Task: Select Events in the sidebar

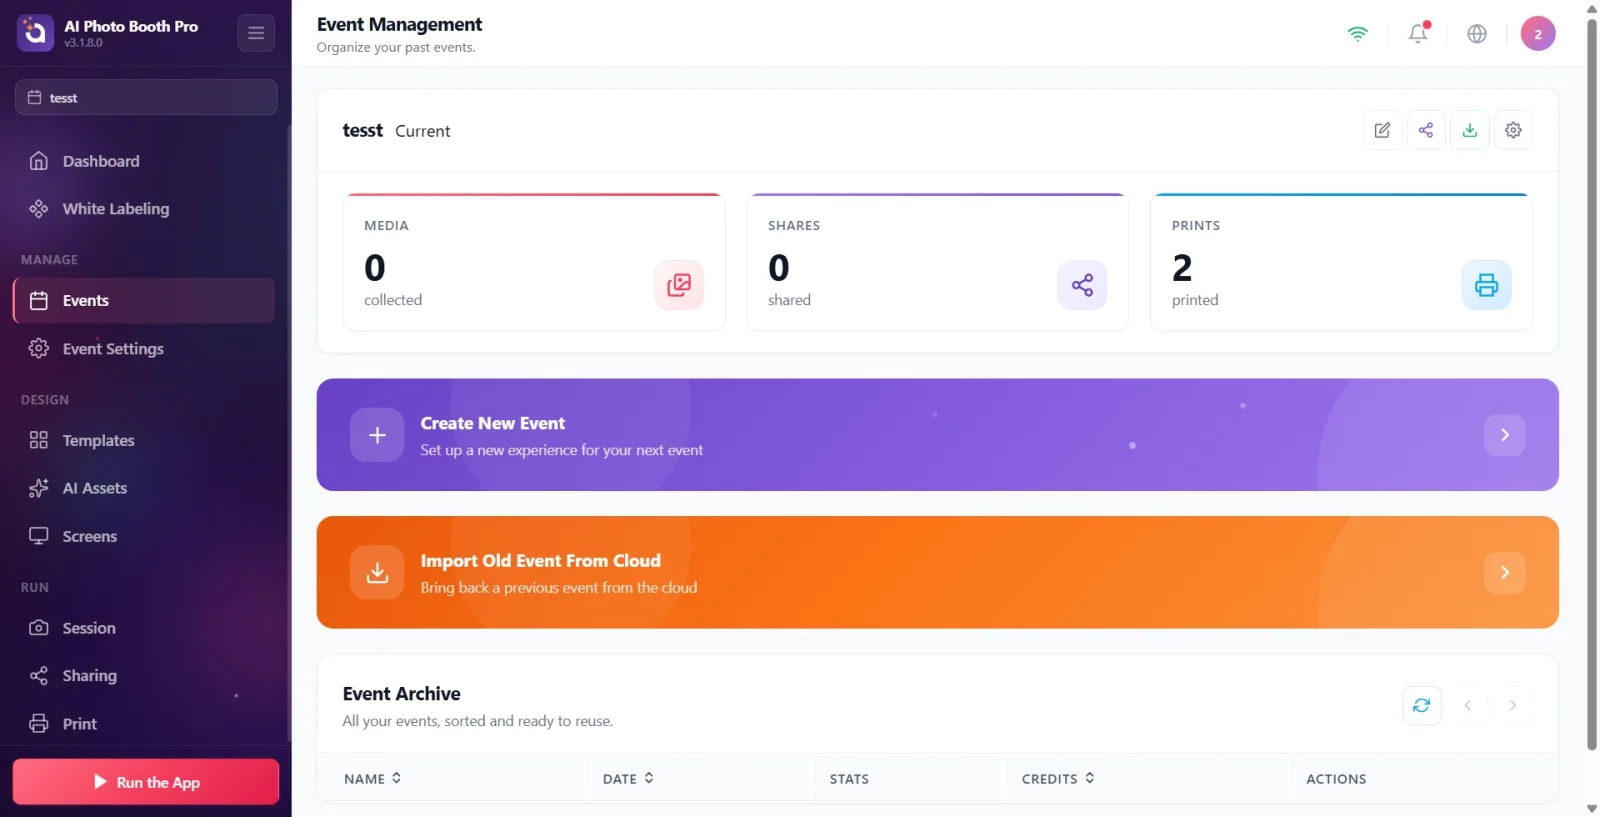Action: pos(144,301)
